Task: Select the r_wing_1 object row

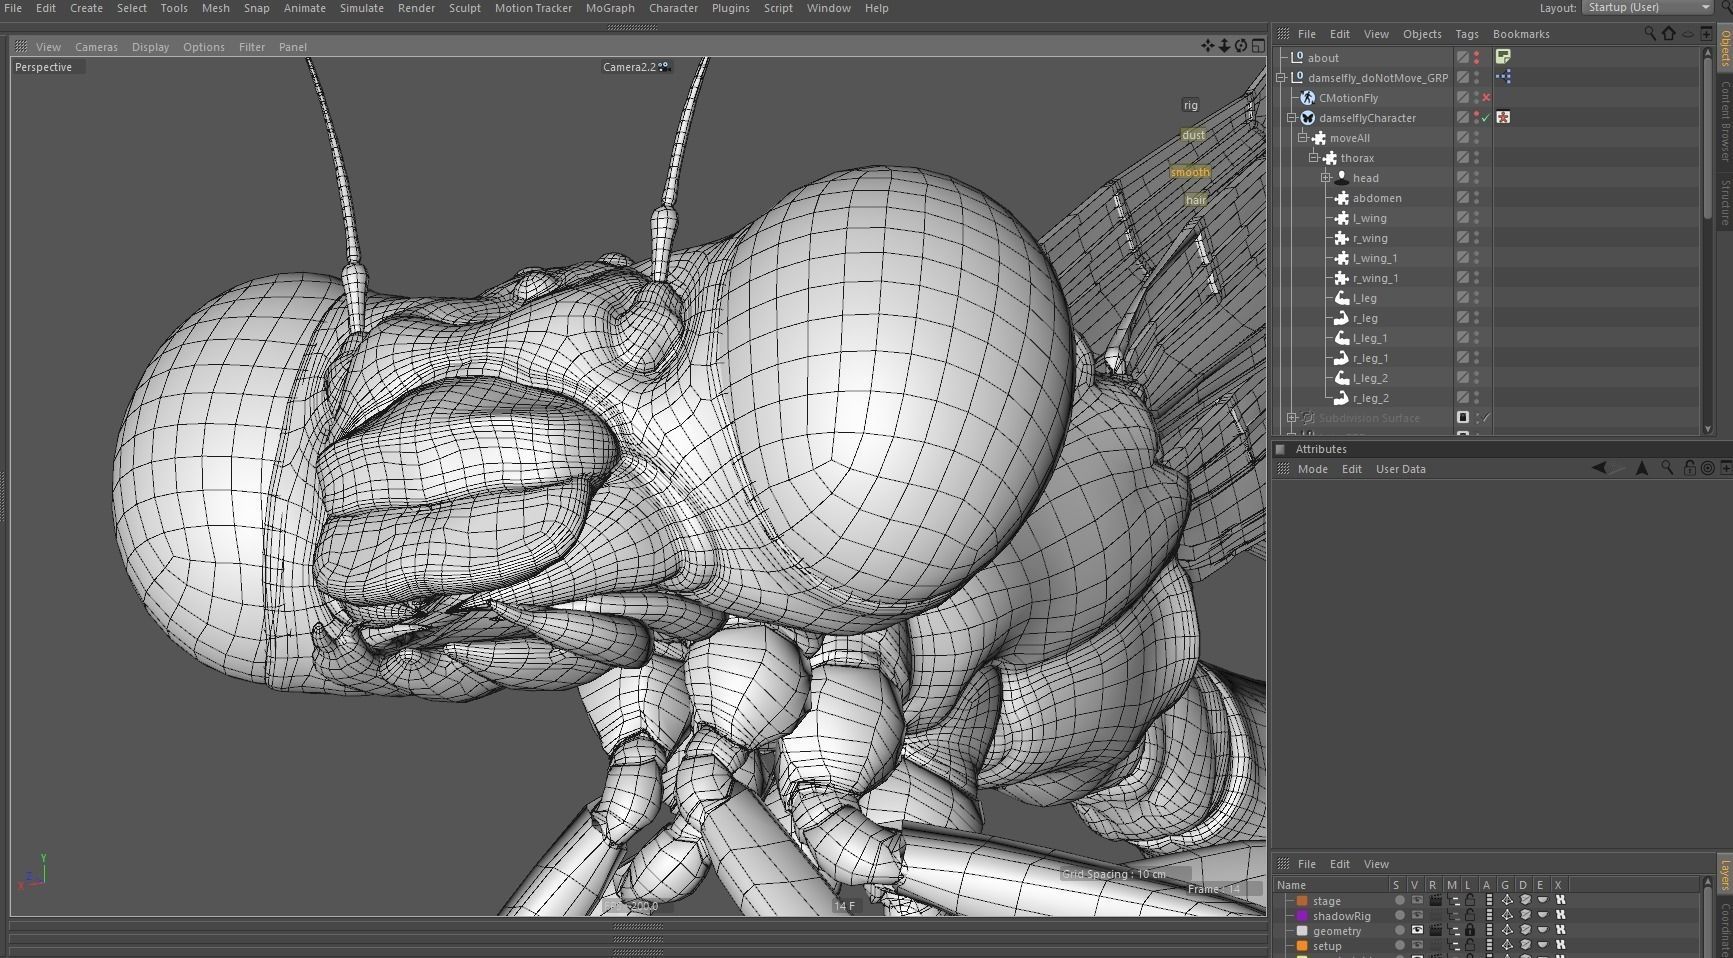Action: click(1376, 278)
